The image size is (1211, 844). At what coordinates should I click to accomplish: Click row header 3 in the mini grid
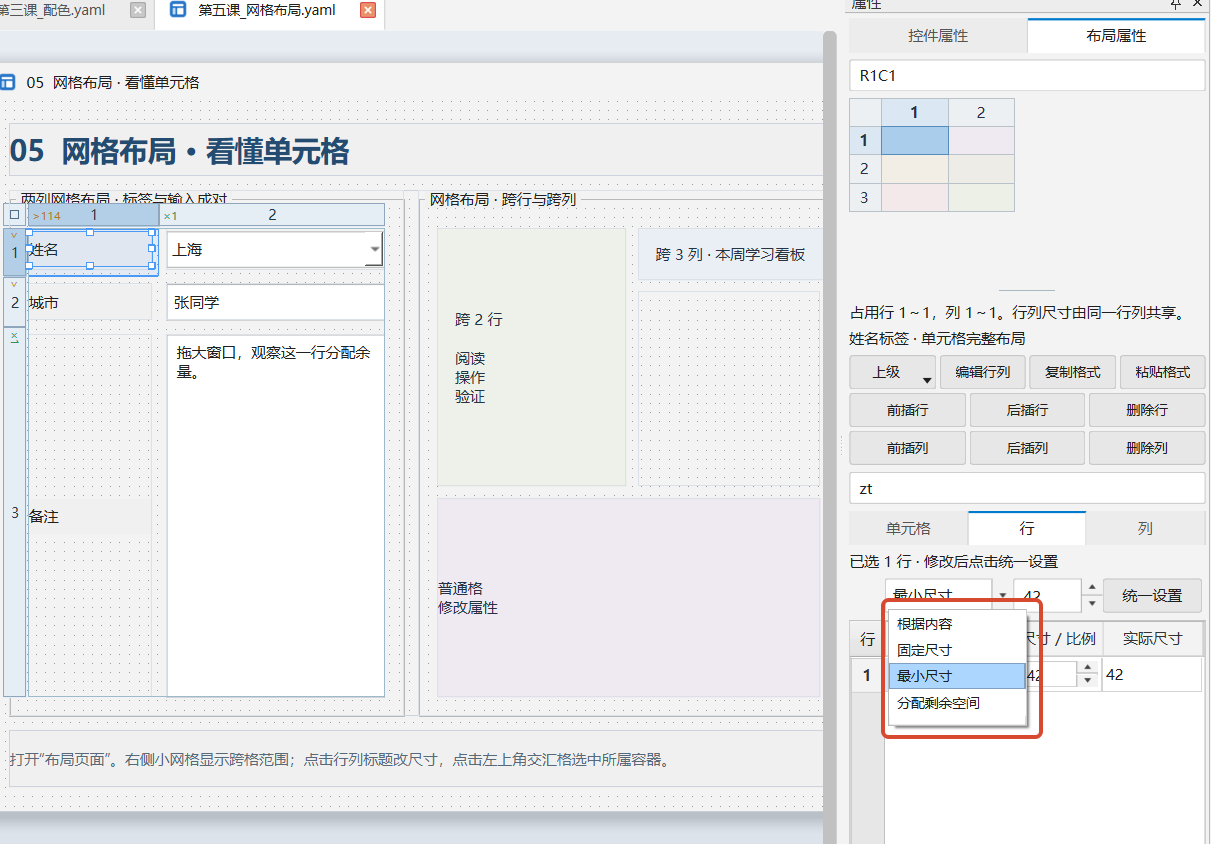864,197
